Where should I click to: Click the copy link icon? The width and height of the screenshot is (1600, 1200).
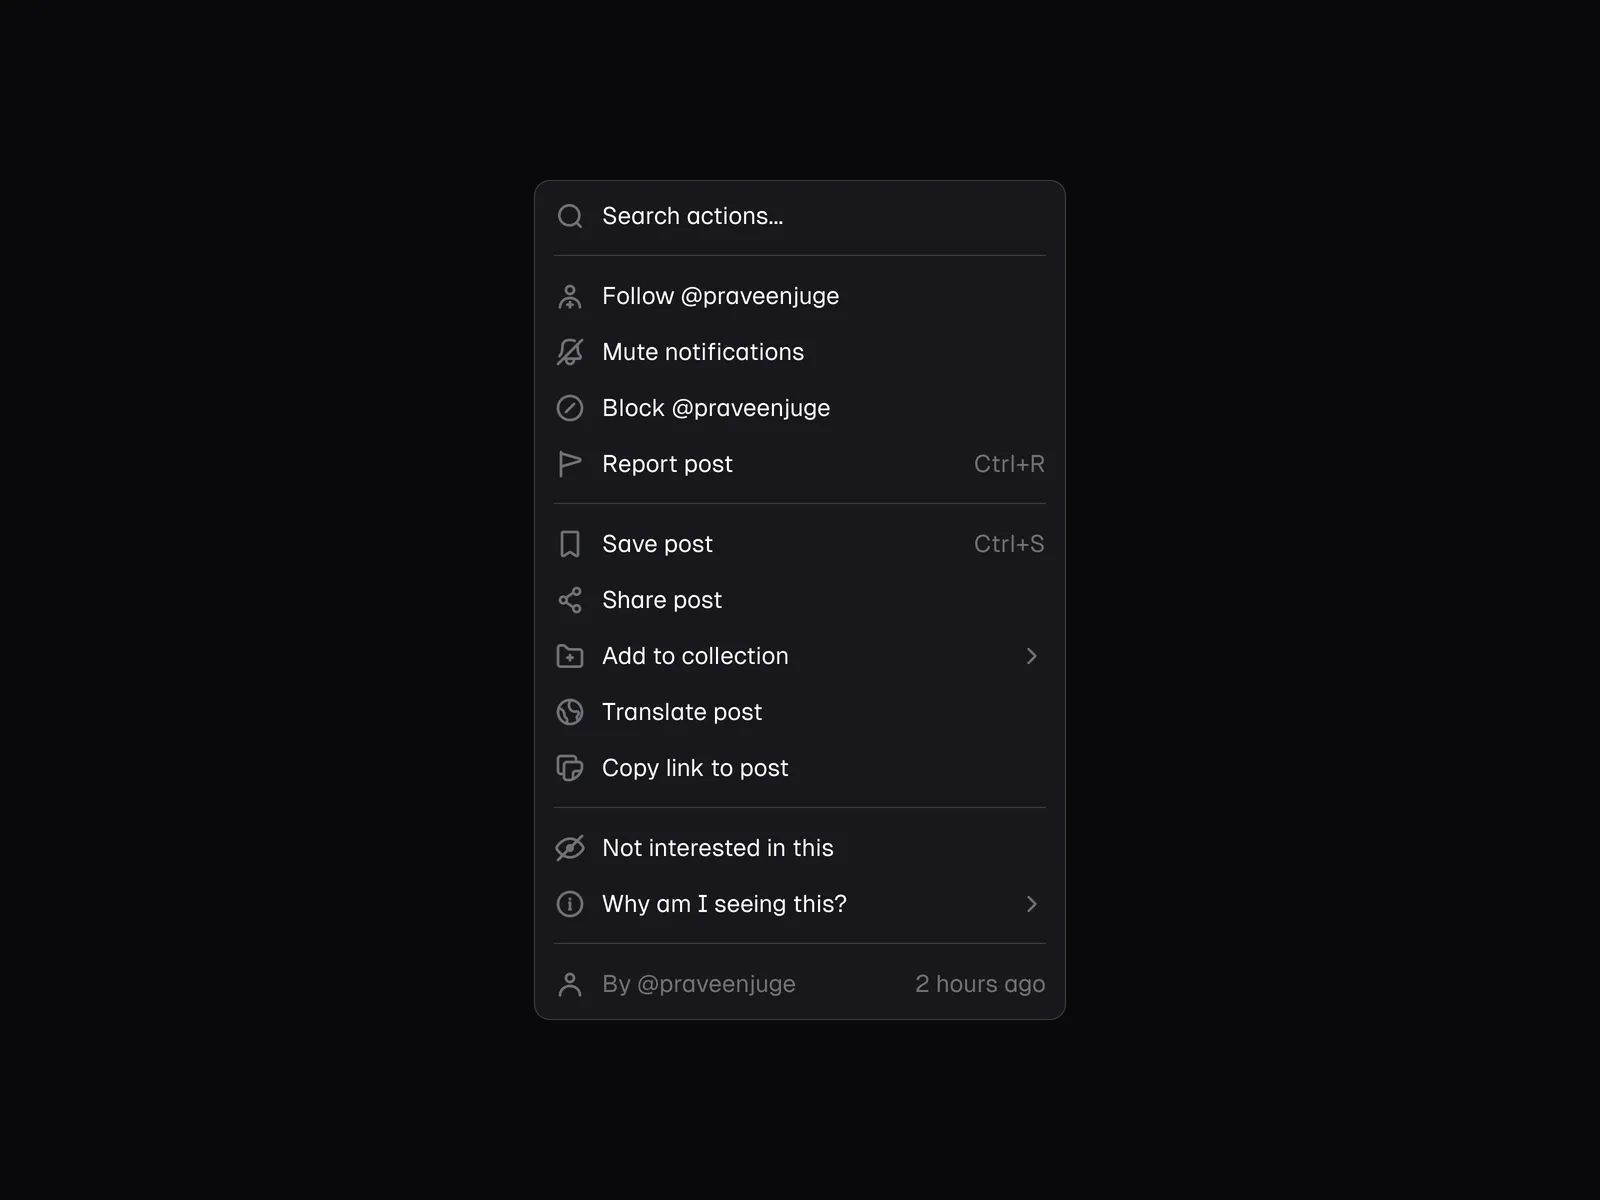tap(570, 768)
